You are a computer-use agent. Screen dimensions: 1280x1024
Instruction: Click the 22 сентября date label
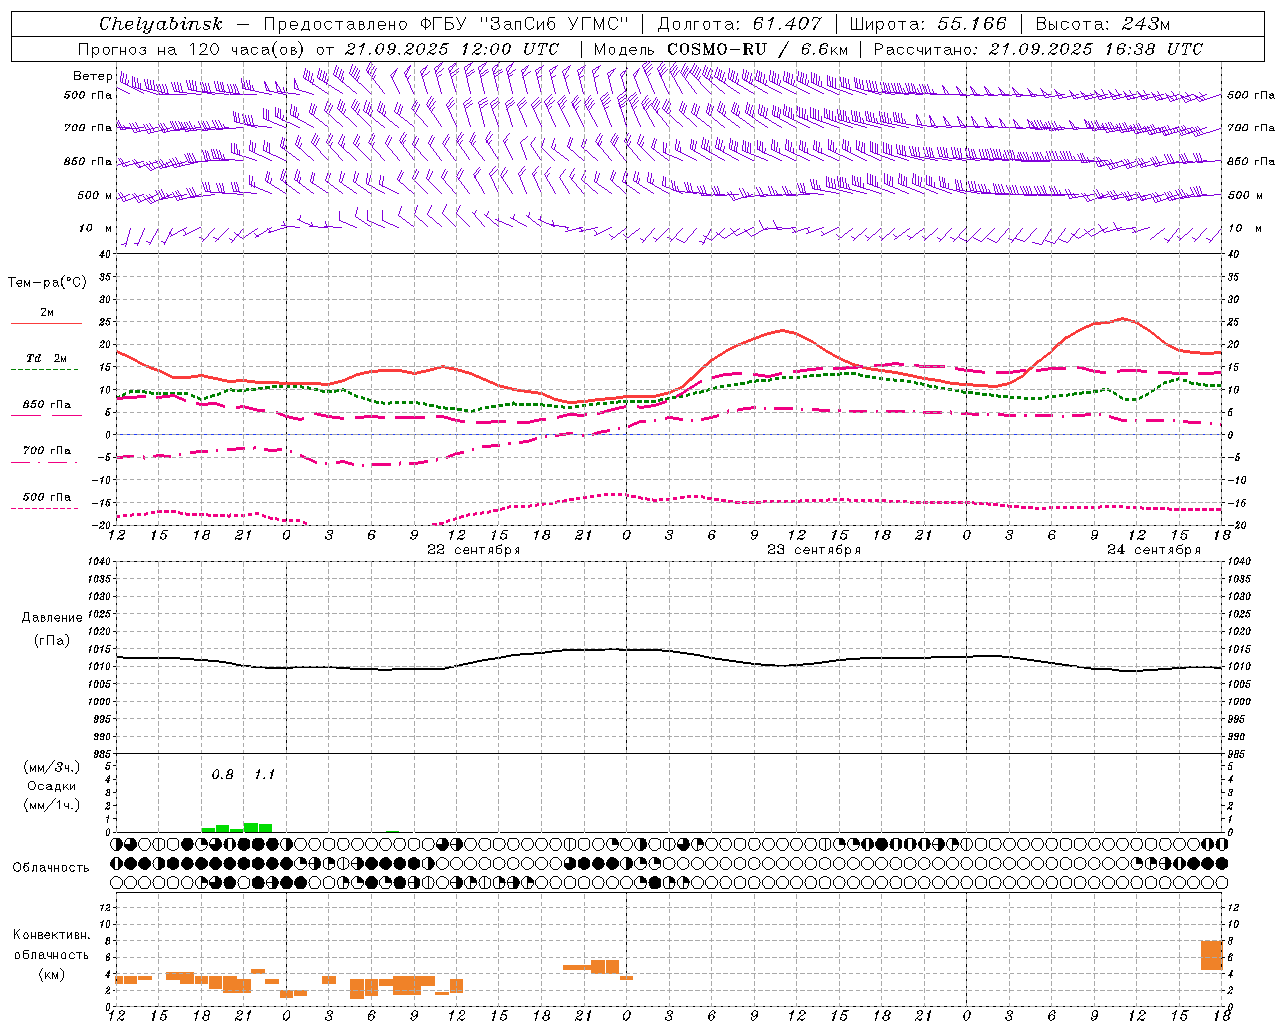473,550
